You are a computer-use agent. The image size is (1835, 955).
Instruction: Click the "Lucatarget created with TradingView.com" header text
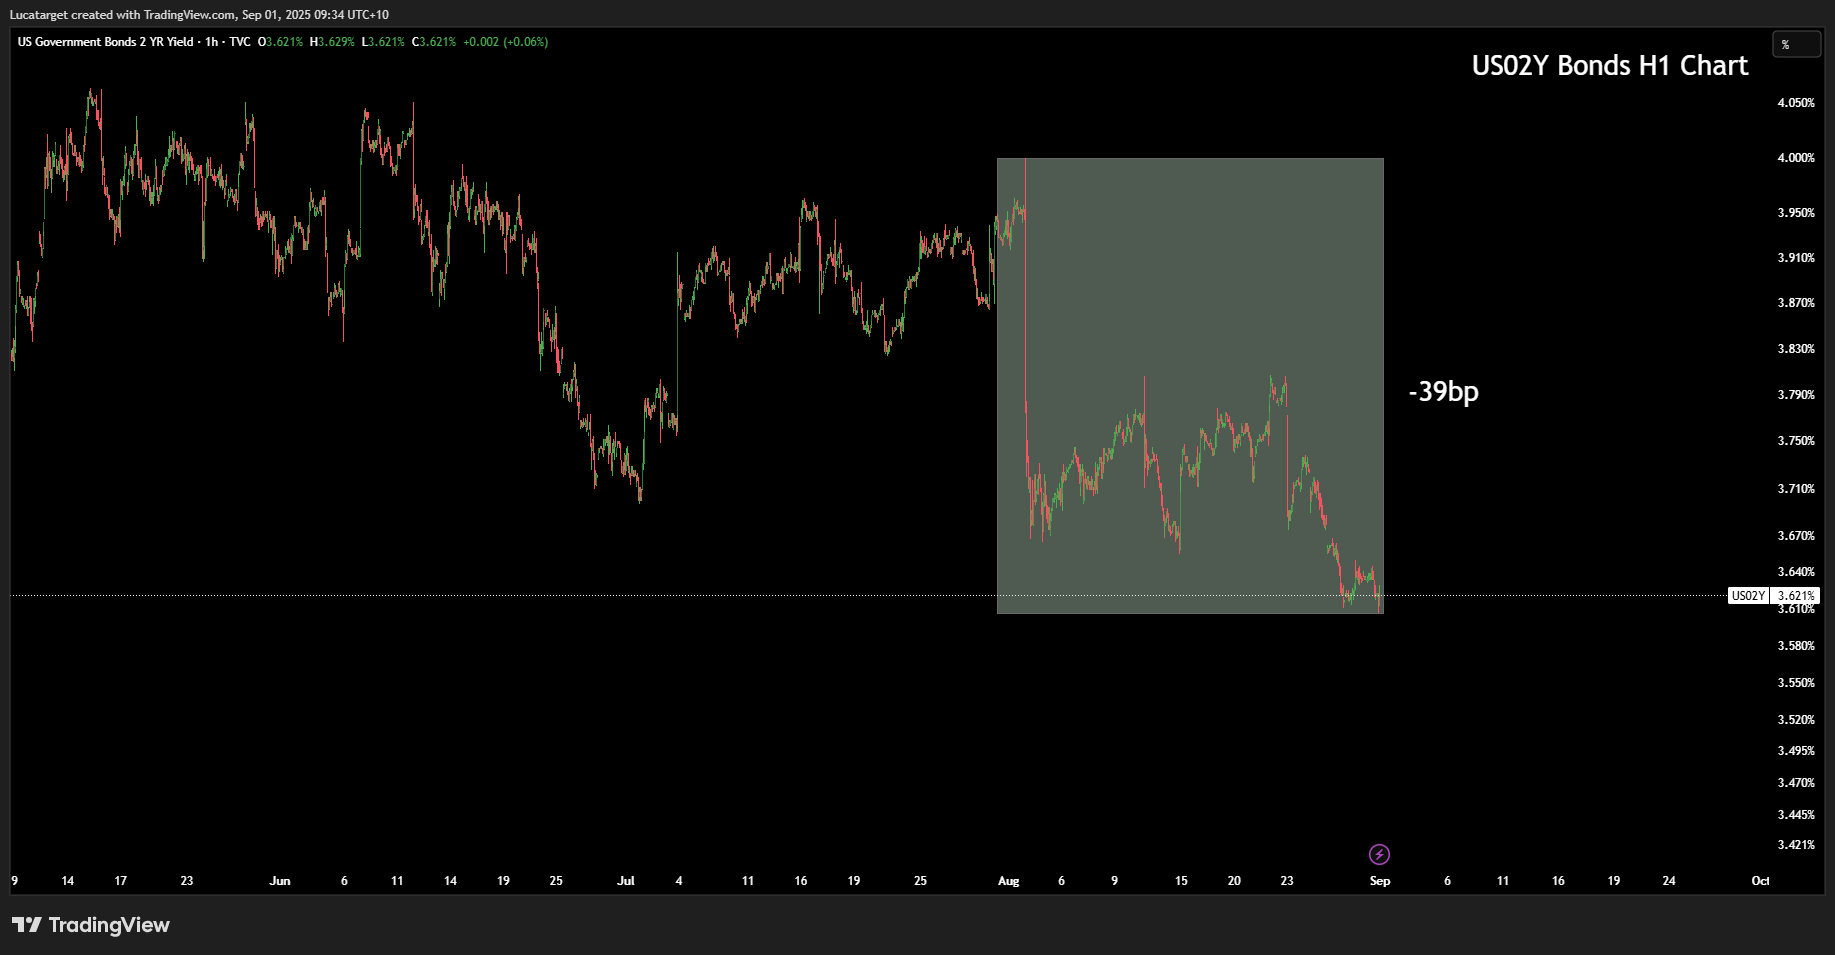click(123, 15)
